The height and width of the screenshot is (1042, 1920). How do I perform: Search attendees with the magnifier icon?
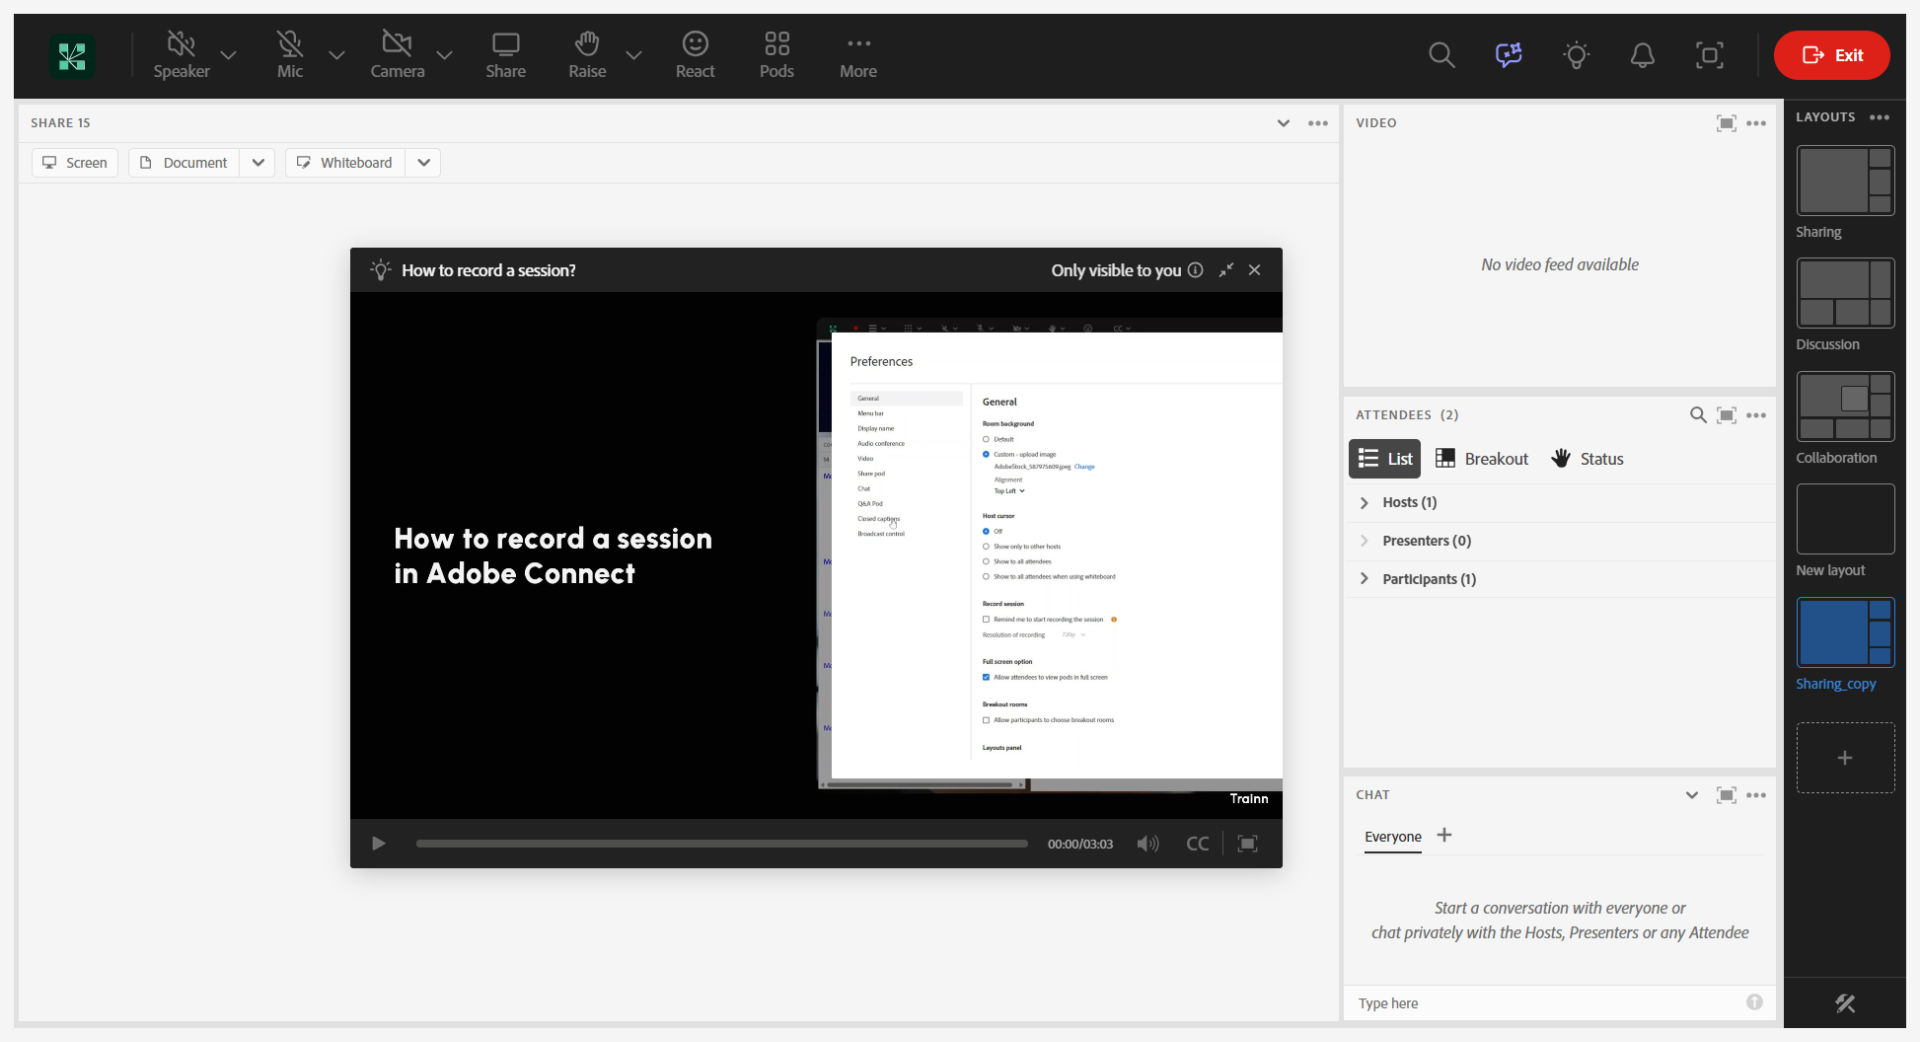pos(1697,415)
